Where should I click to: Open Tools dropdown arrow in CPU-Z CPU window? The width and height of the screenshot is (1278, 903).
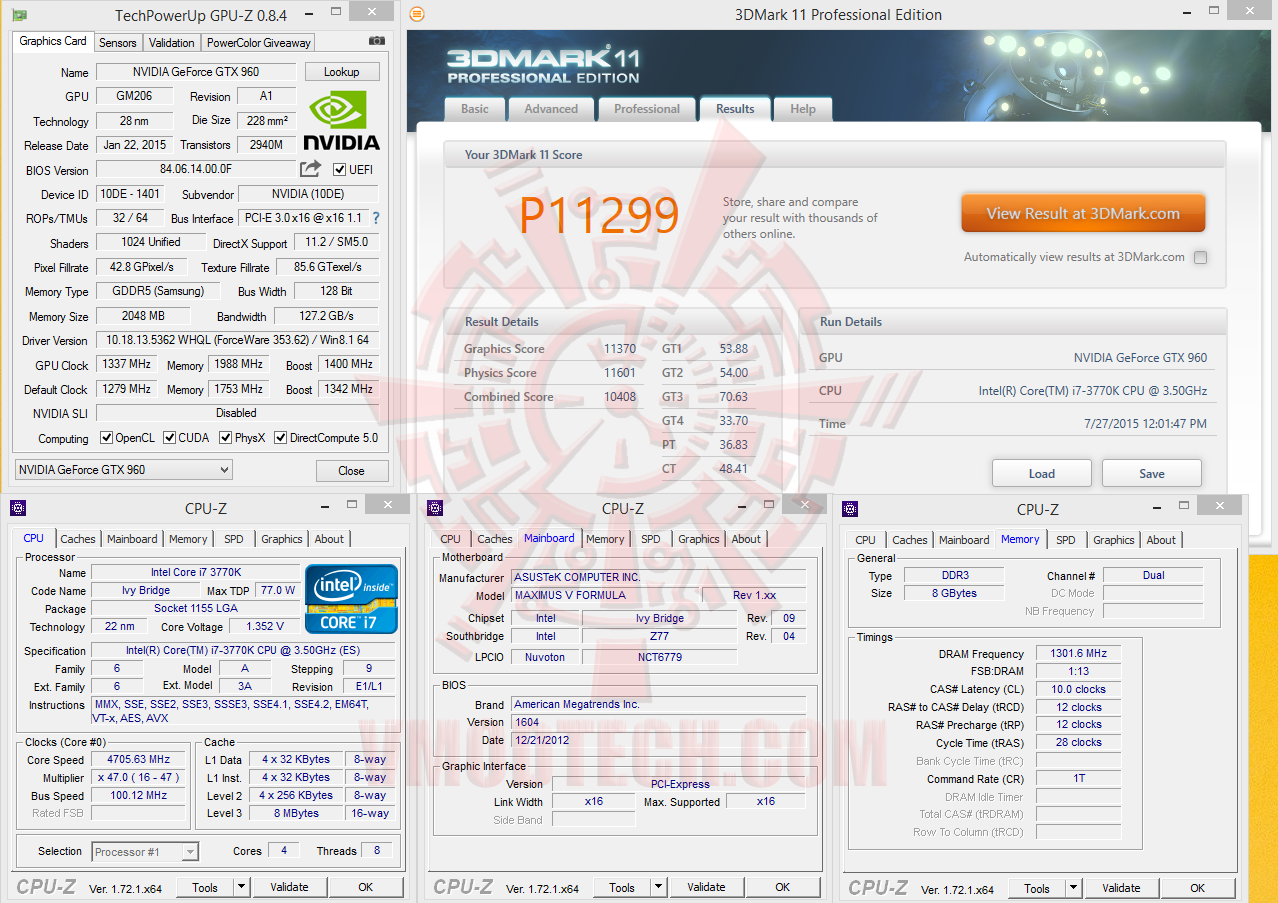[x=241, y=887]
